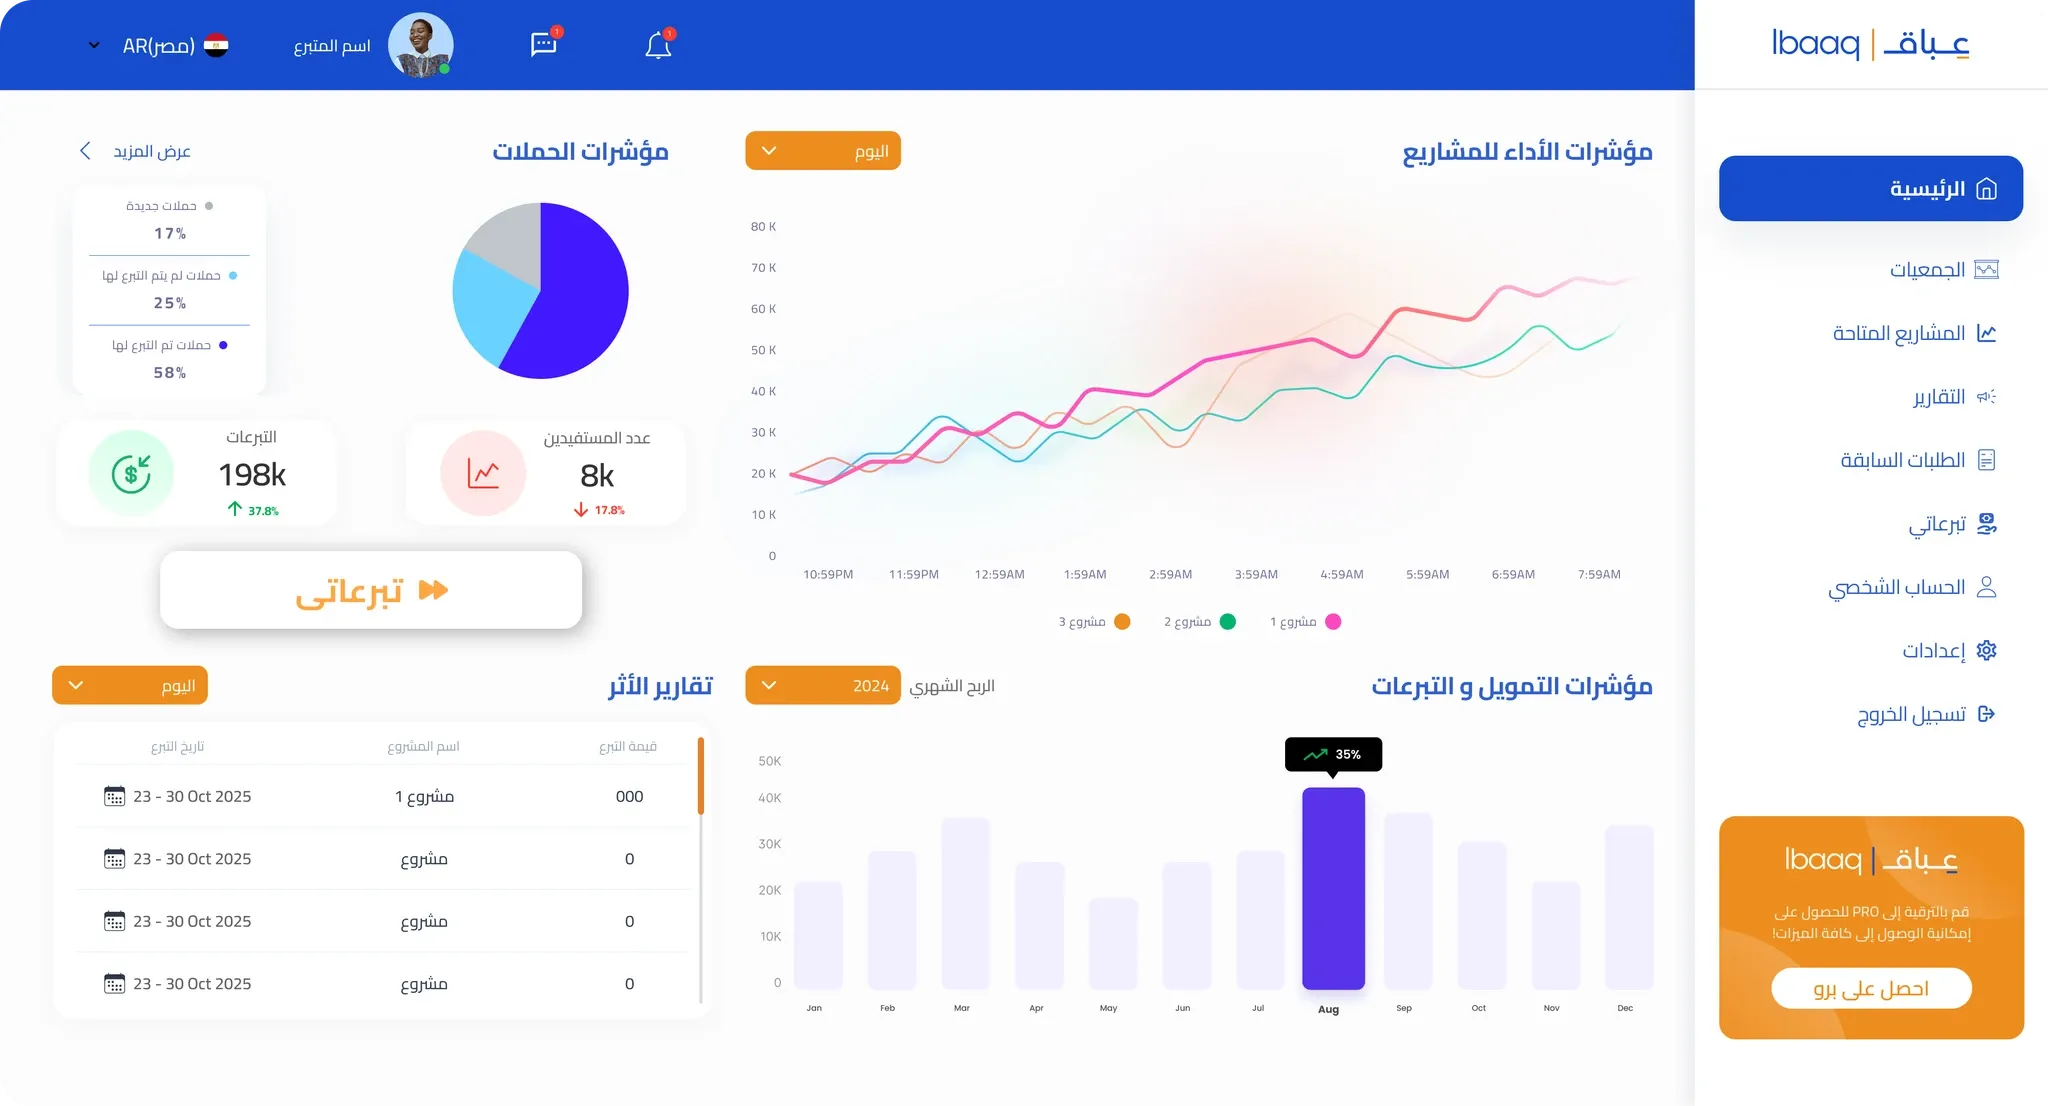This screenshot has height=1106, width=2048.
Task: Open the 2024 year dropdown
Action: click(x=823, y=686)
